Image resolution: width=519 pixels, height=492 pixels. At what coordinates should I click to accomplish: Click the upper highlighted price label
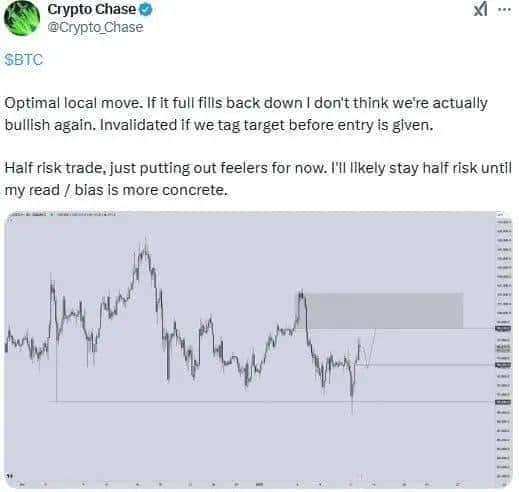click(503, 329)
